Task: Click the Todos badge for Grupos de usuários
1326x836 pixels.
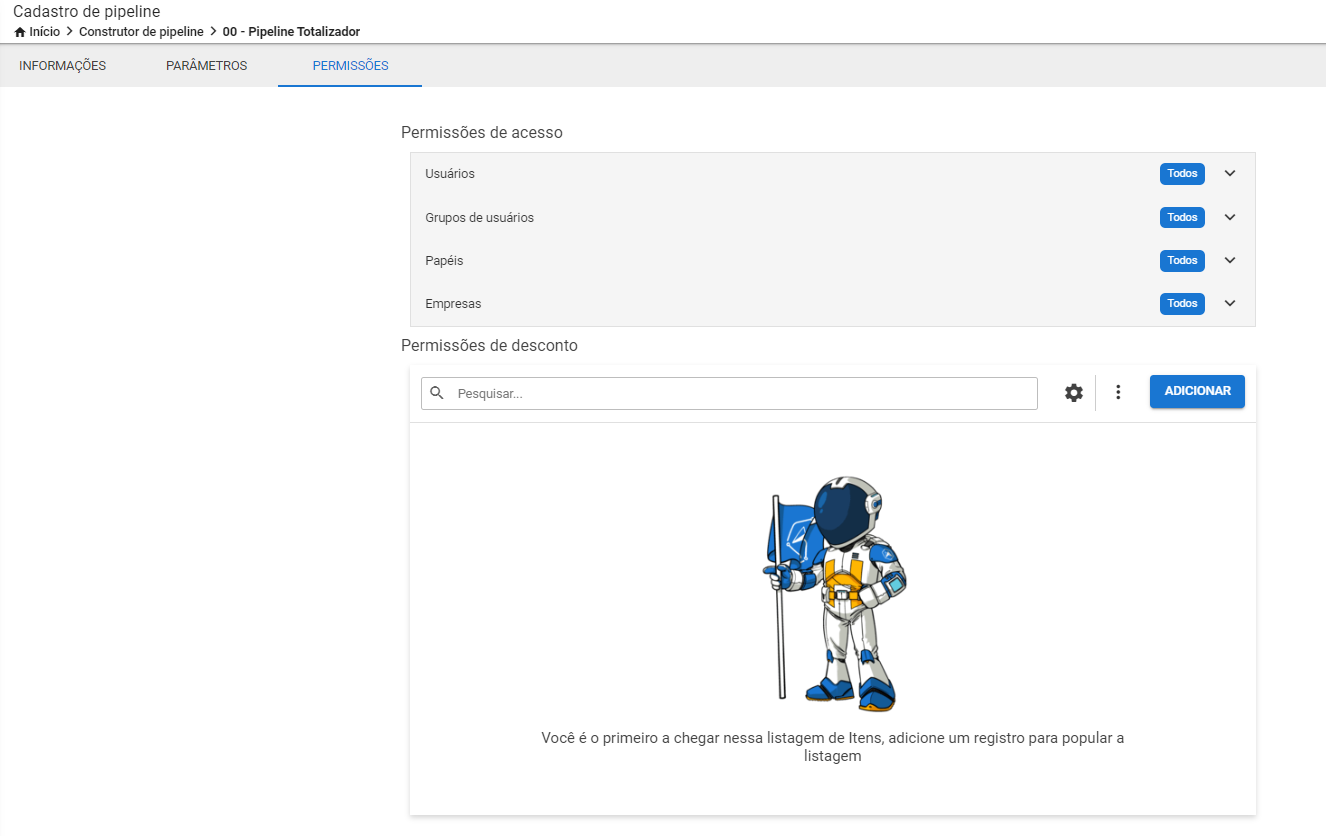Action: tap(1182, 217)
